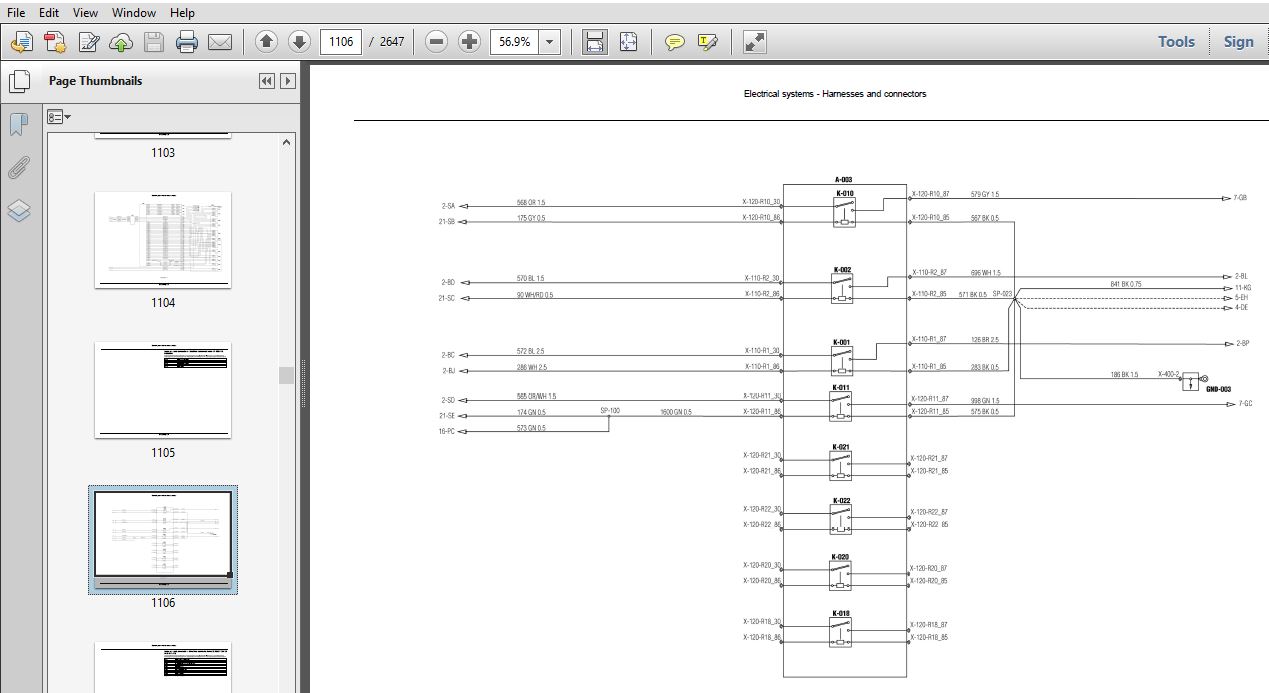Click the zoom percentage field 56.9%

coord(515,42)
